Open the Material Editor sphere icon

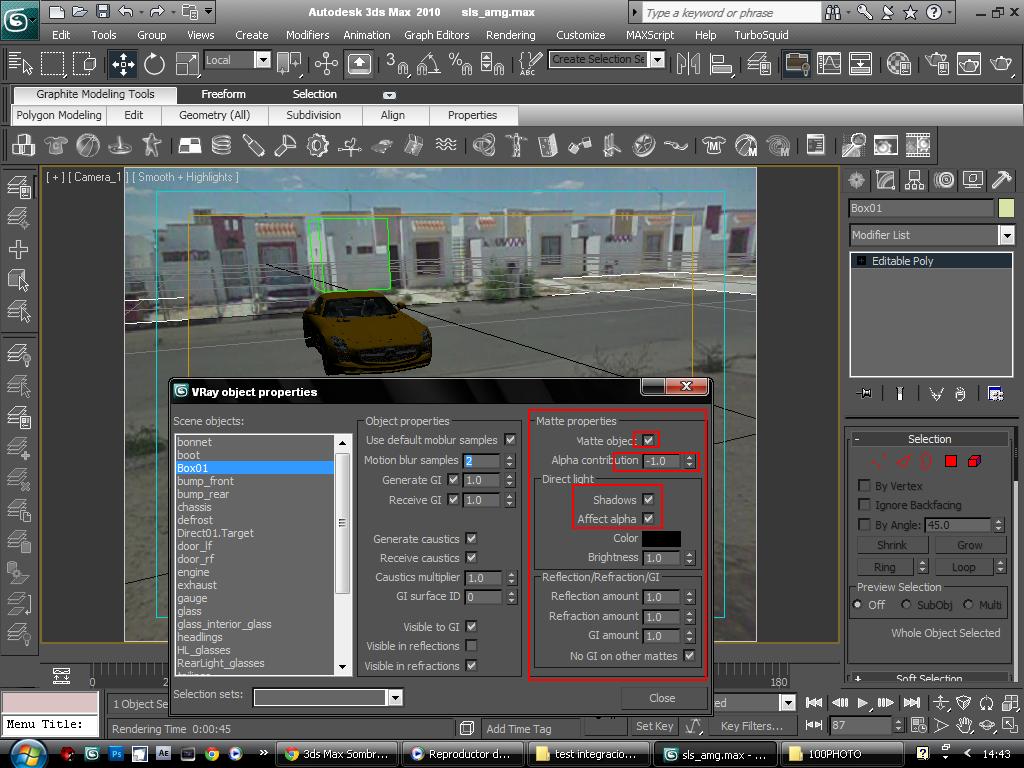[x=899, y=64]
